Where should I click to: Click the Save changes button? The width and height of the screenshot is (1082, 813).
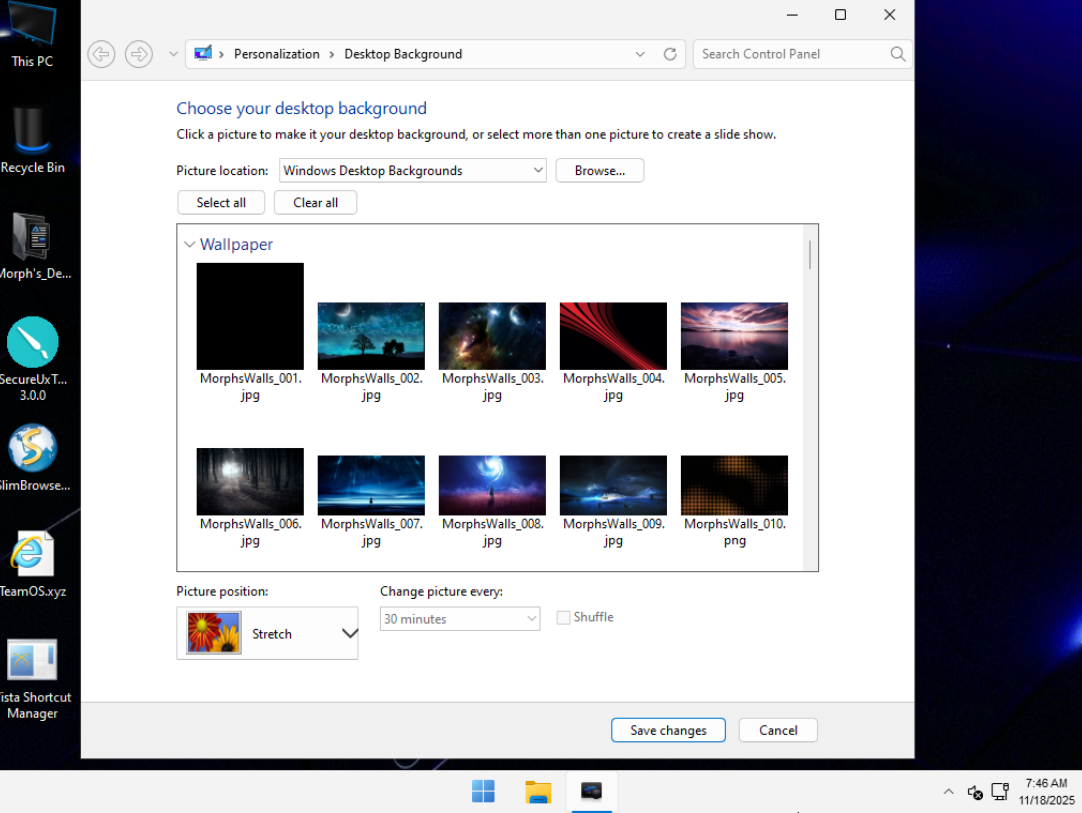coord(668,730)
